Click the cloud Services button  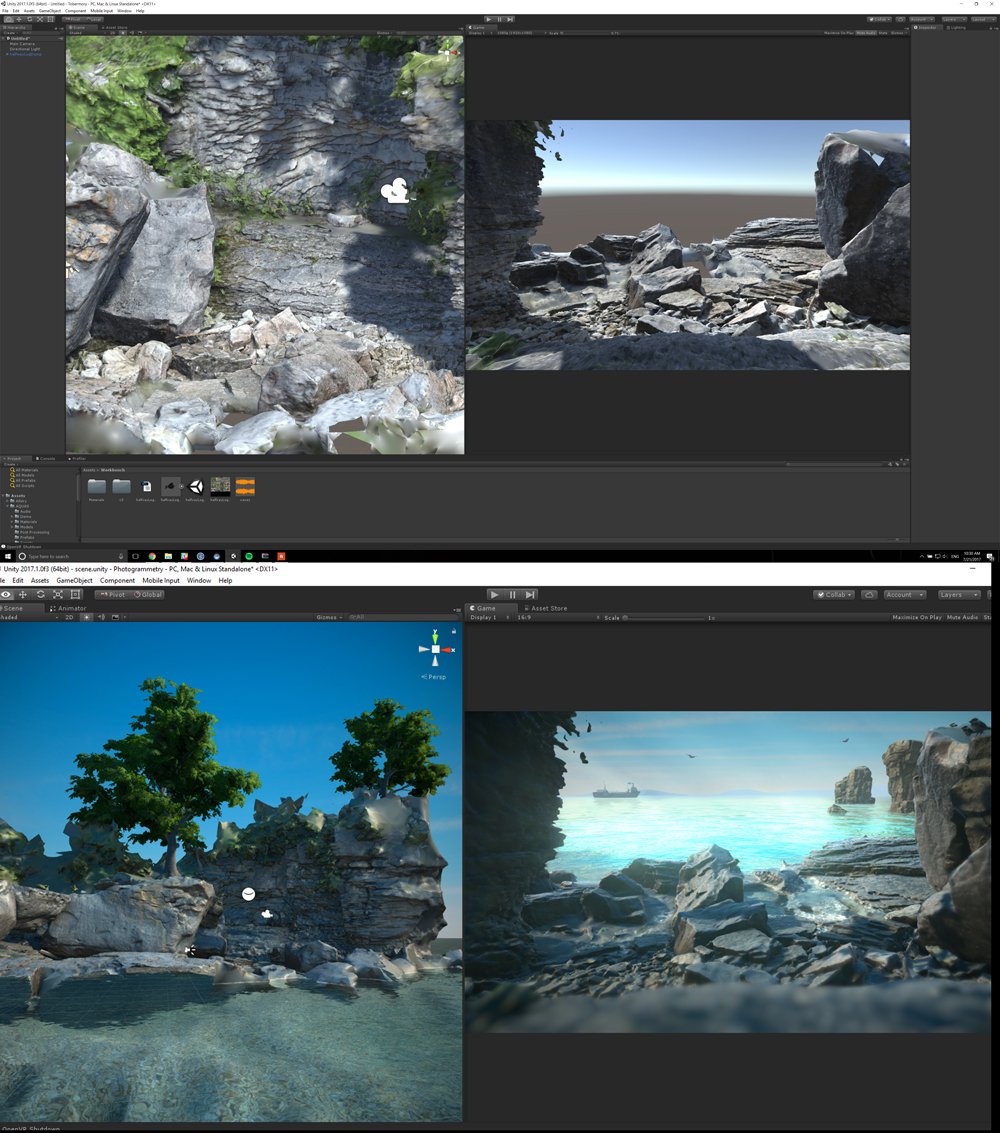tap(870, 595)
